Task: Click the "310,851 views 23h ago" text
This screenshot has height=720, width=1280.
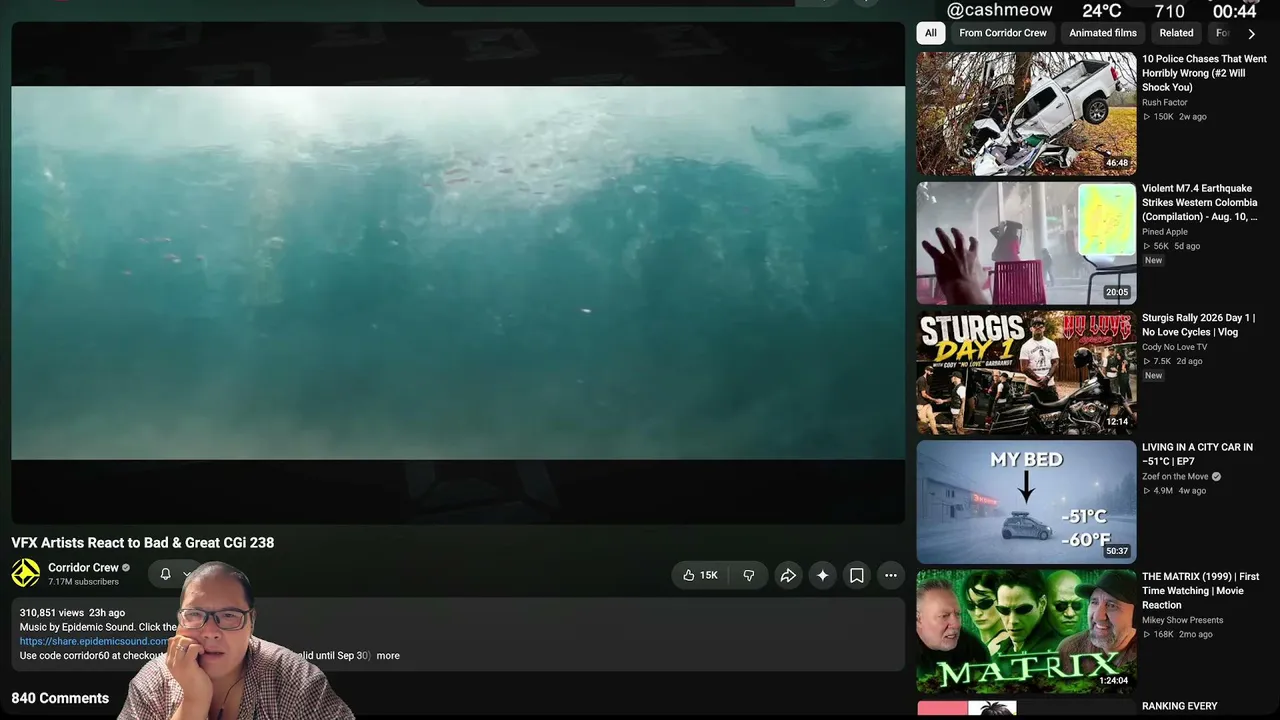Action: [x=72, y=613]
